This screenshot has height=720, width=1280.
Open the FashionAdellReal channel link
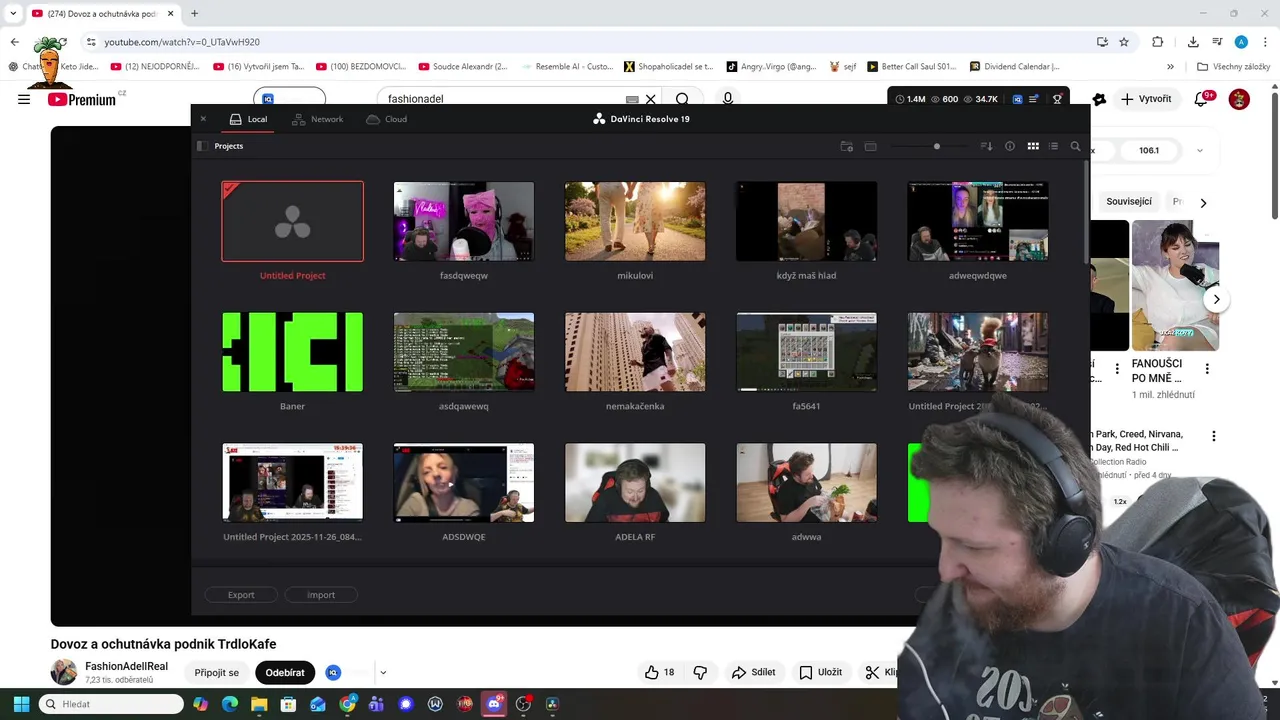(126, 666)
